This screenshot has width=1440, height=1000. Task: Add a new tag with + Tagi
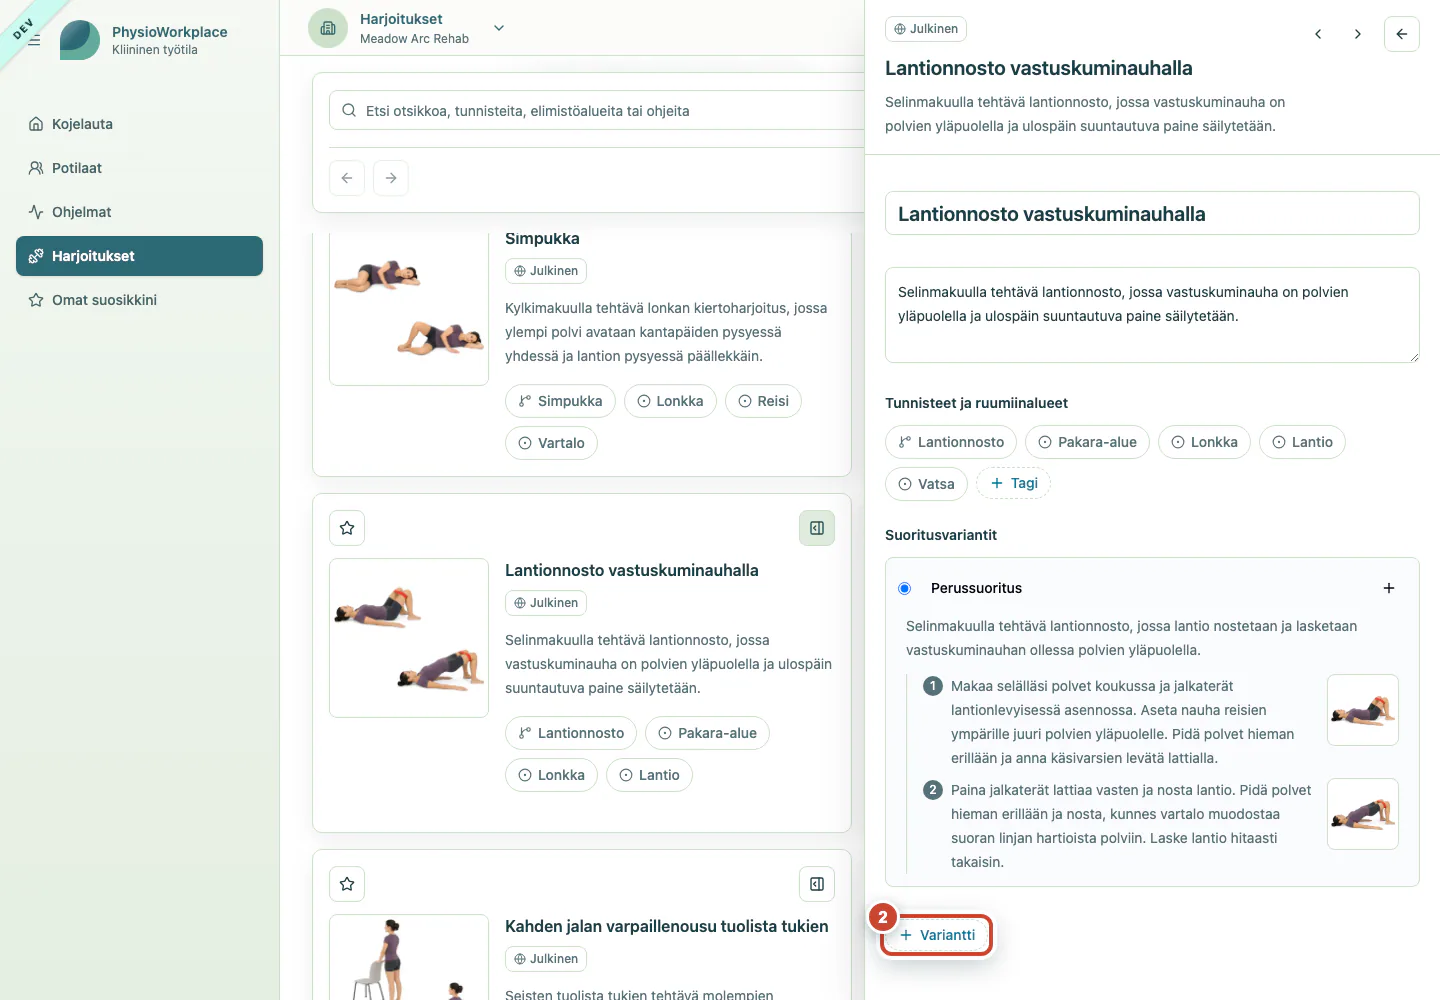click(1013, 483)
